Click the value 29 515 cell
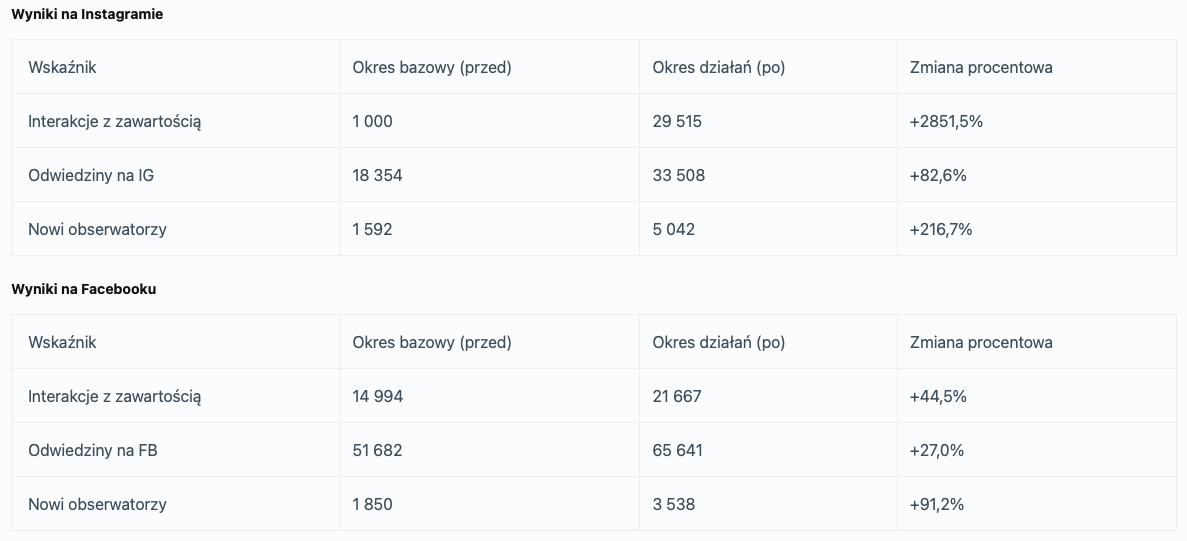This screenshot has height=541, width=1187. click(x=677, y=121)
